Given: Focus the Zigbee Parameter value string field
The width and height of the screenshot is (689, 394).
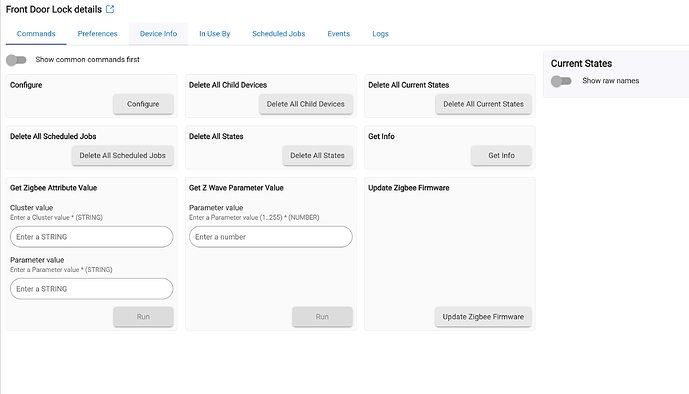Looking at the screenshot, I should (x=91, y=289).
